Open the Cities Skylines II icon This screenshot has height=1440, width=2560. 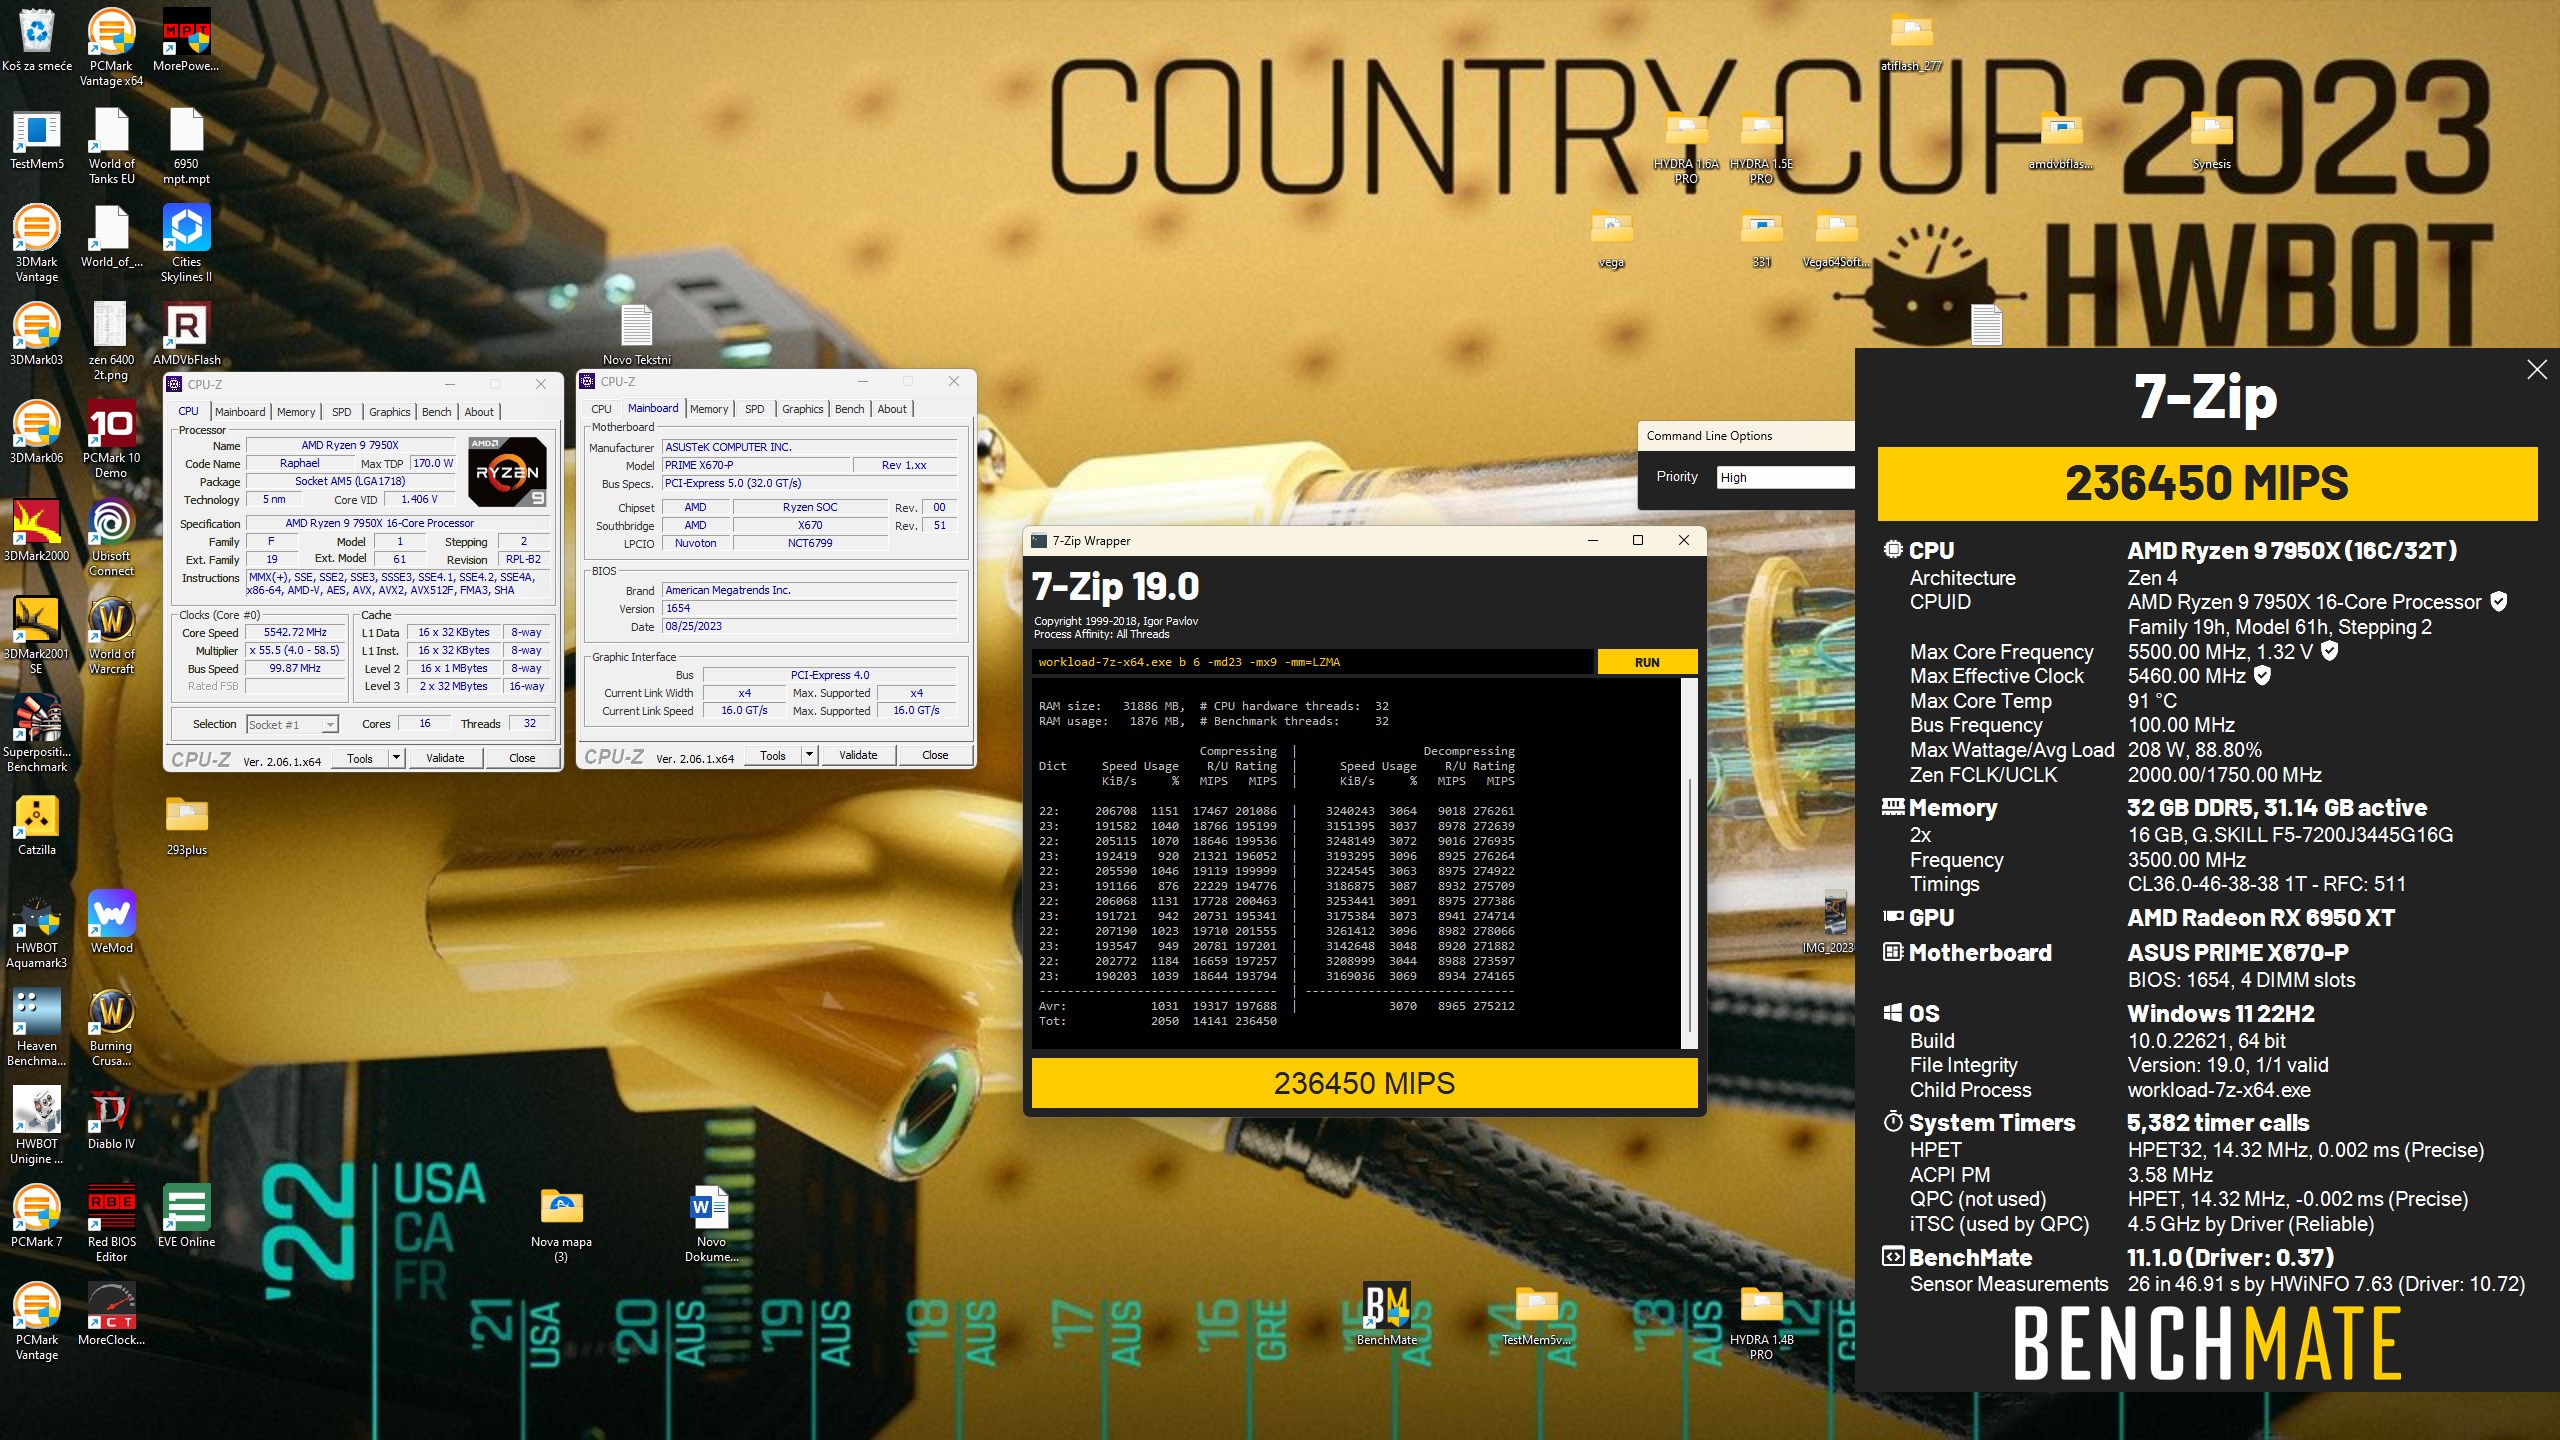(x=186, y=243)
